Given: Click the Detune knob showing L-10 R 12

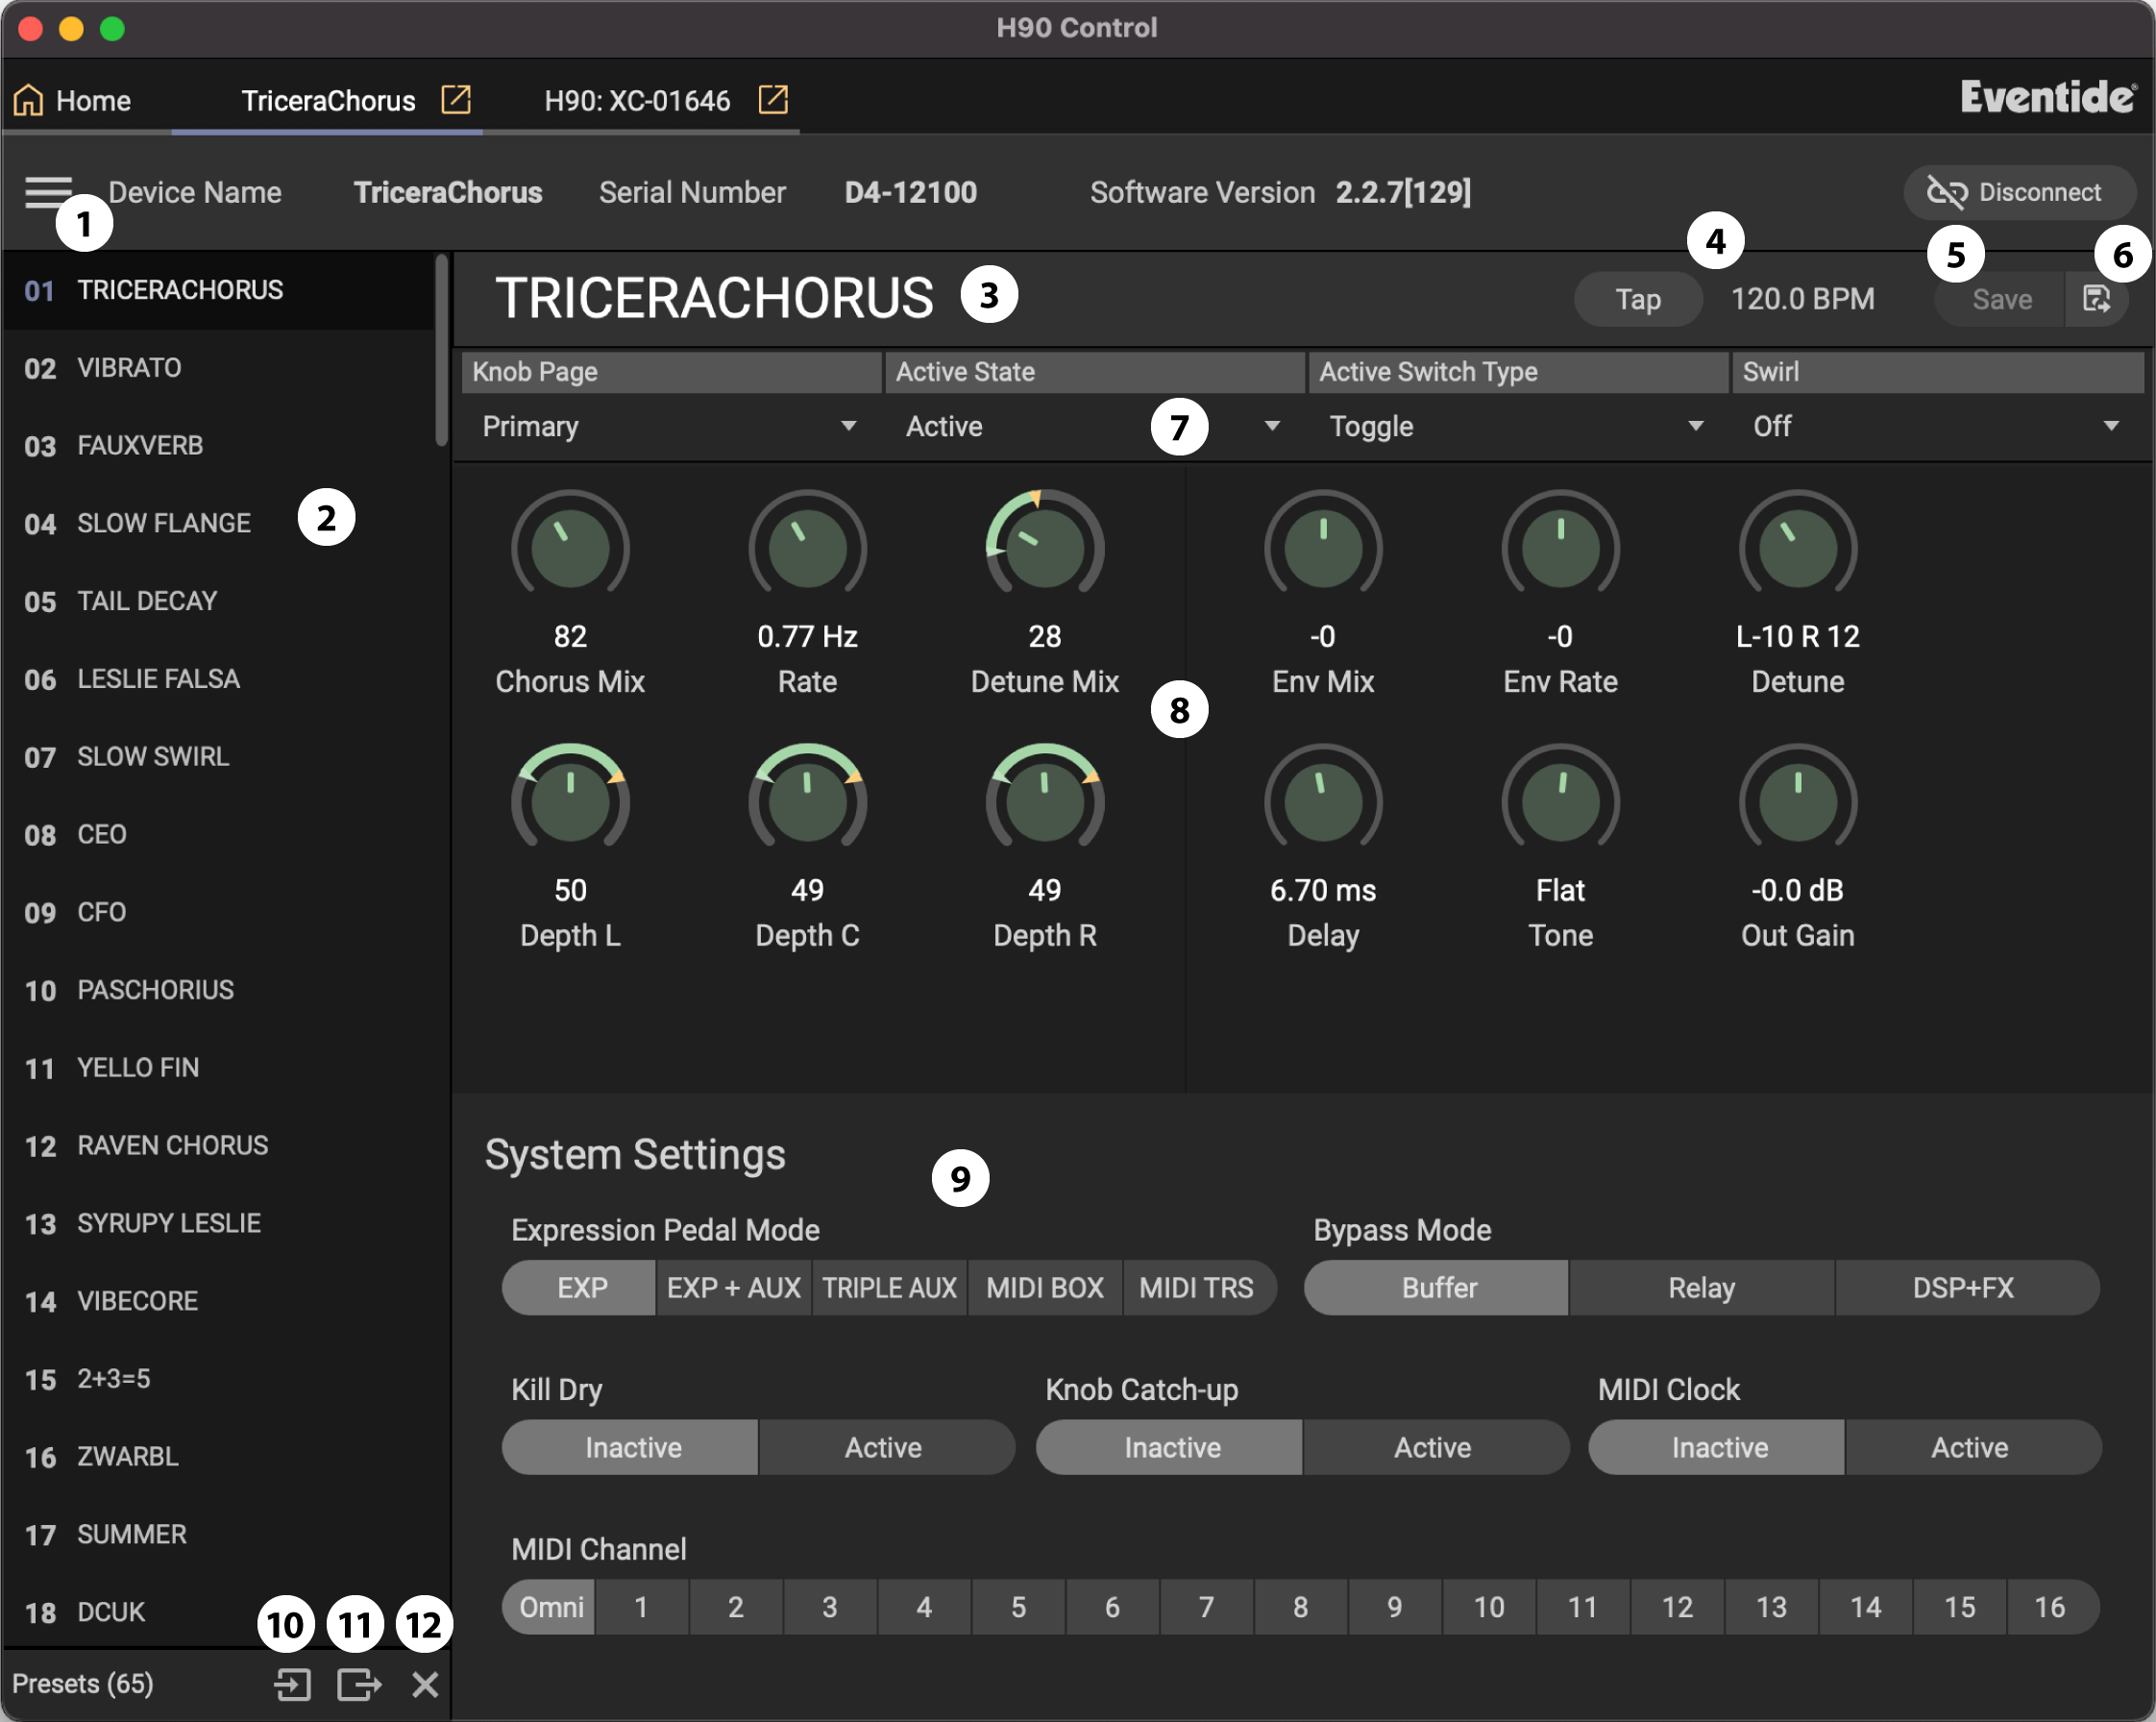Looking at the screenshot, I should (x=1797, y=548).
